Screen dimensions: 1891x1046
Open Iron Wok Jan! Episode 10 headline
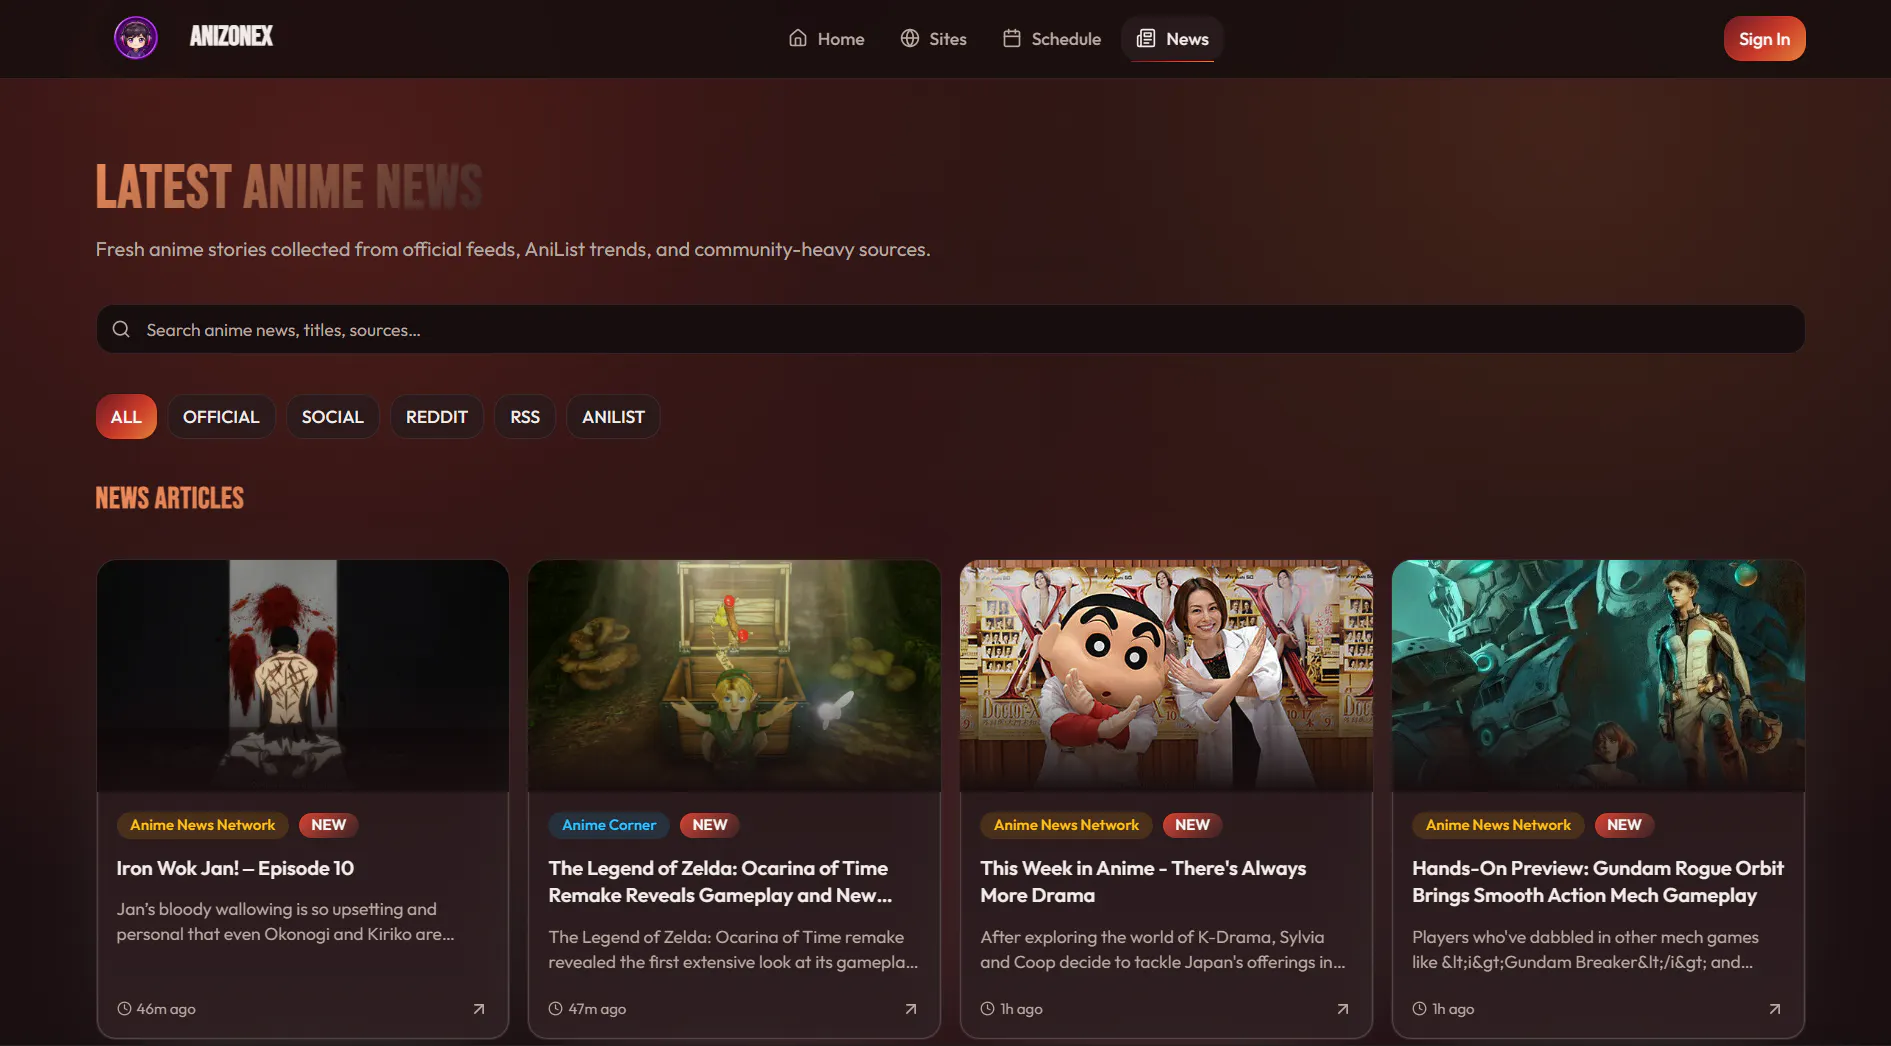click(x=235, y=868)
